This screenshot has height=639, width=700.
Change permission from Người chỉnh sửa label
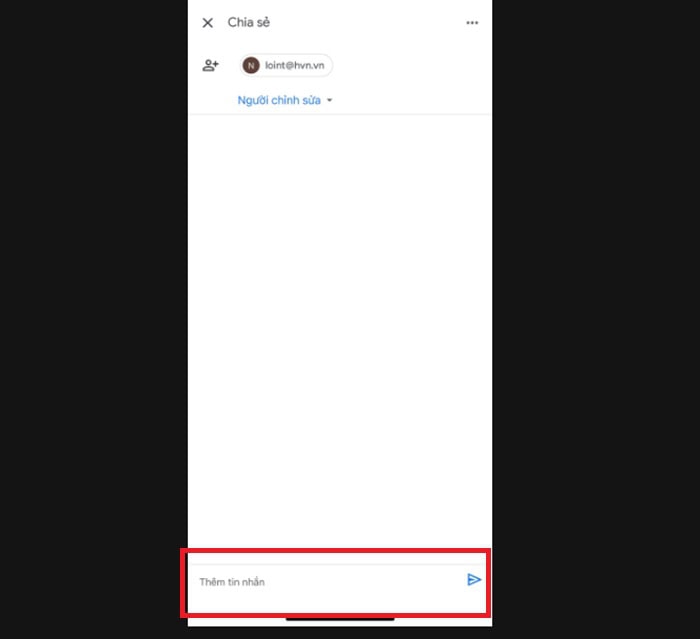(x=279, y=100)
